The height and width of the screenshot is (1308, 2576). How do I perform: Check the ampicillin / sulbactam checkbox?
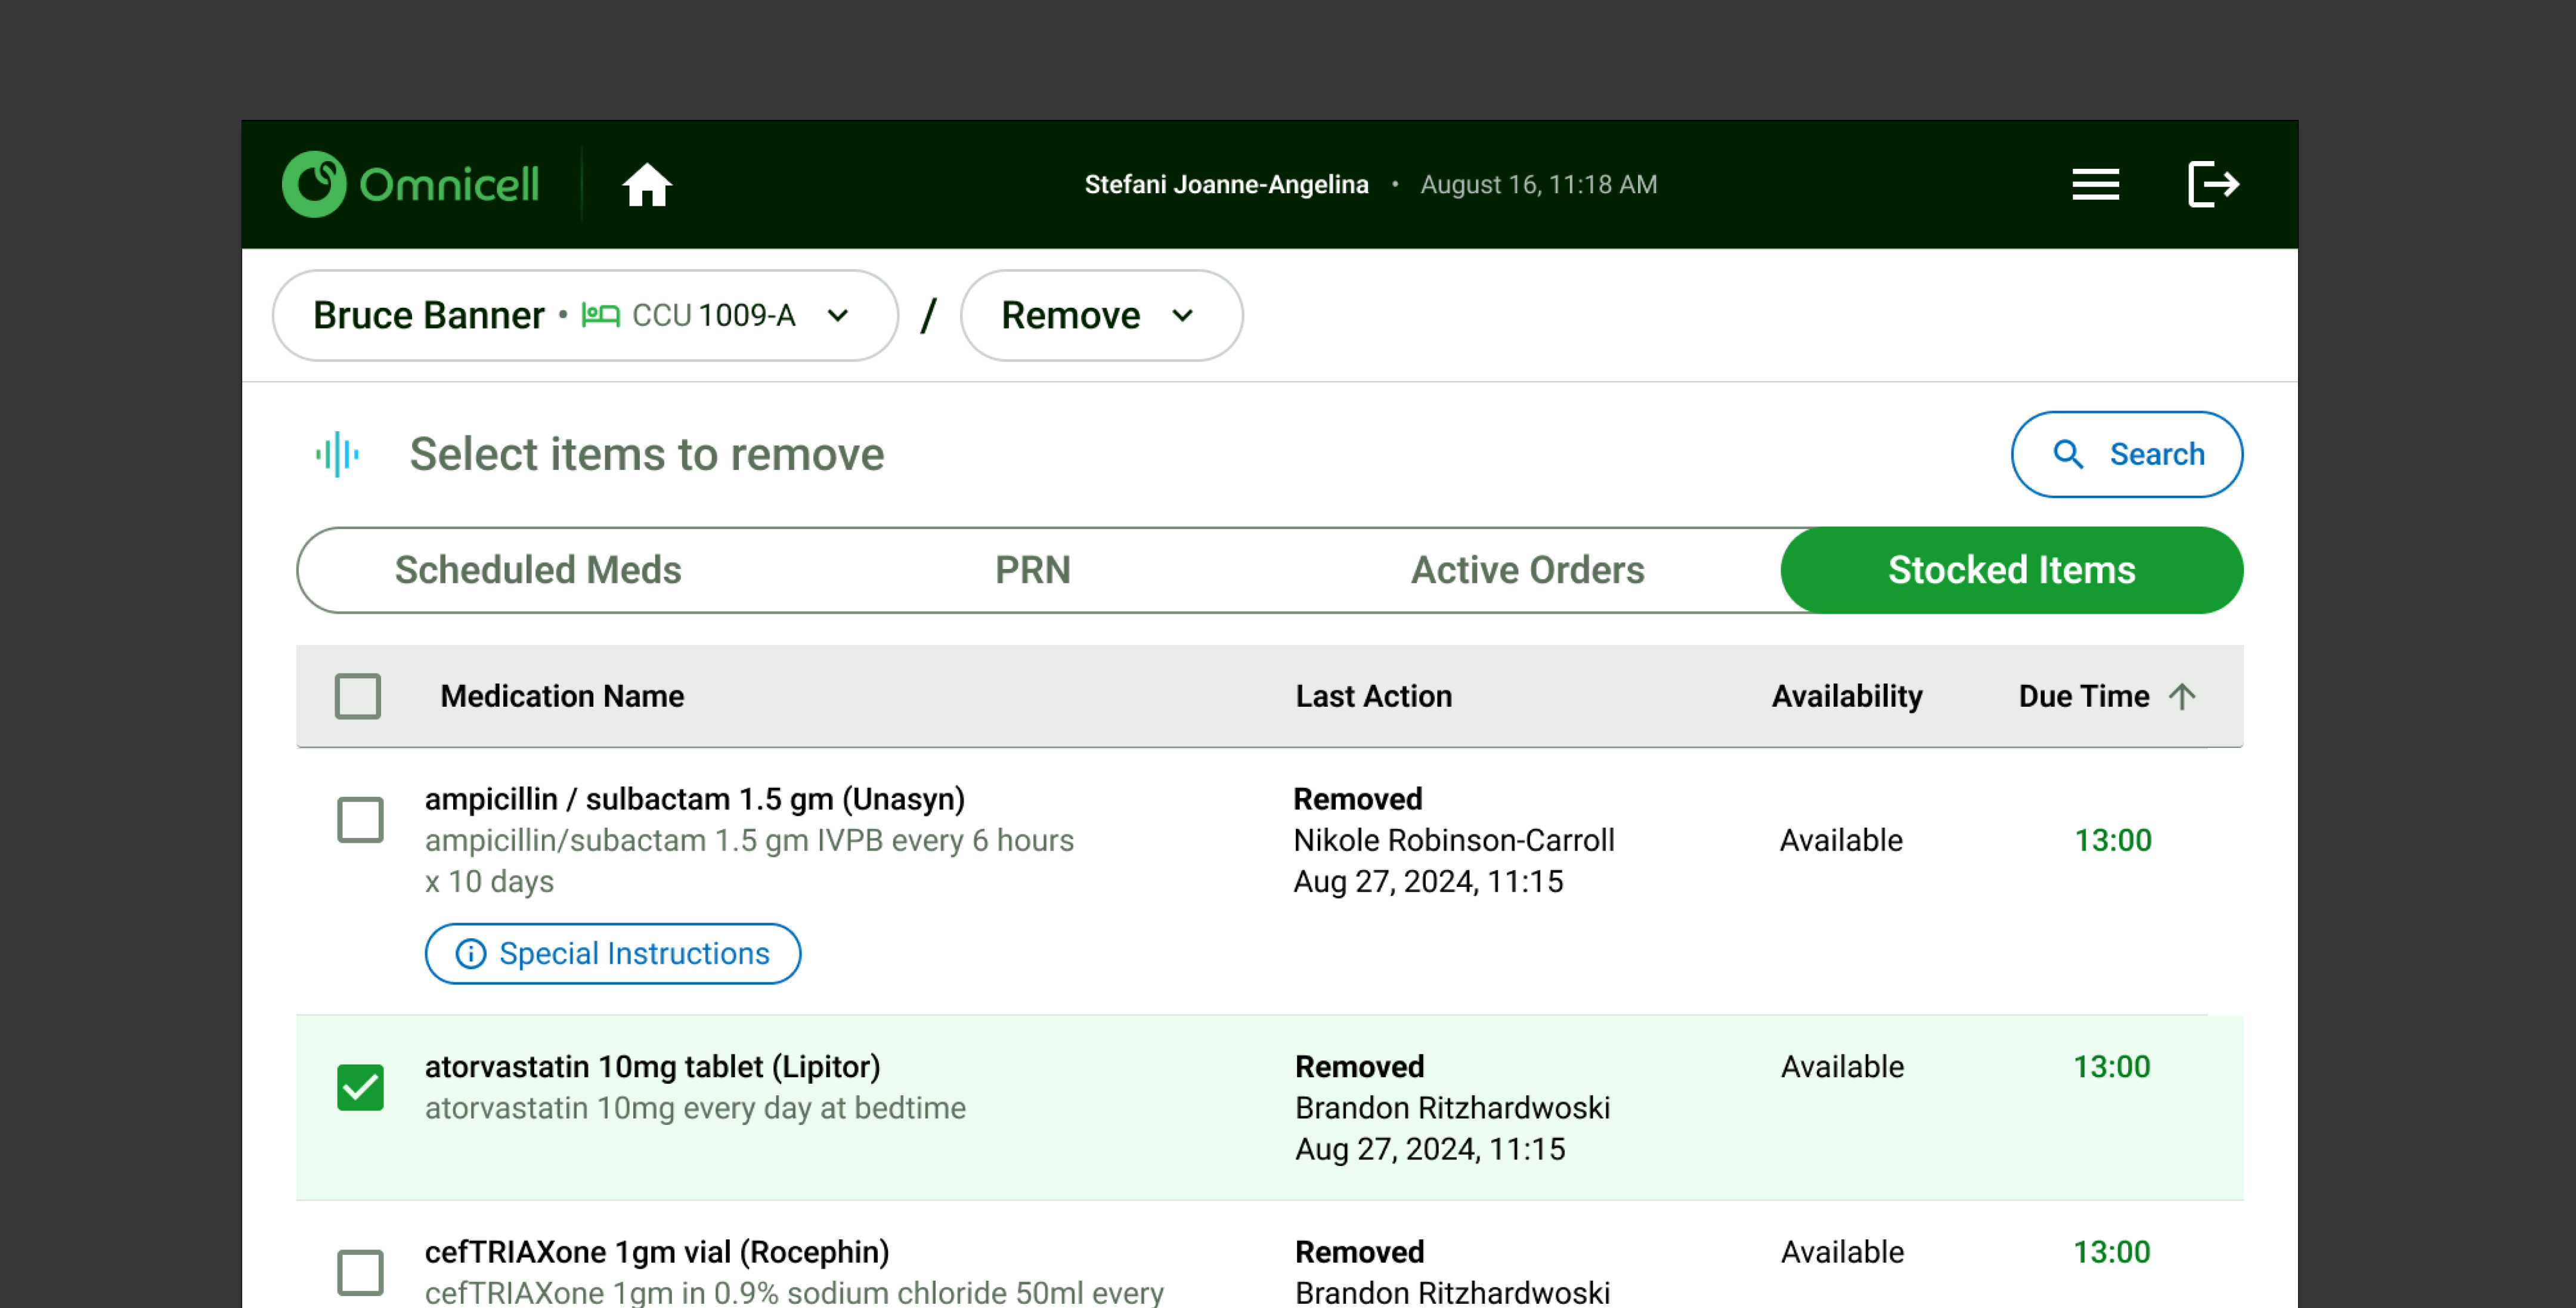point(360,819)
